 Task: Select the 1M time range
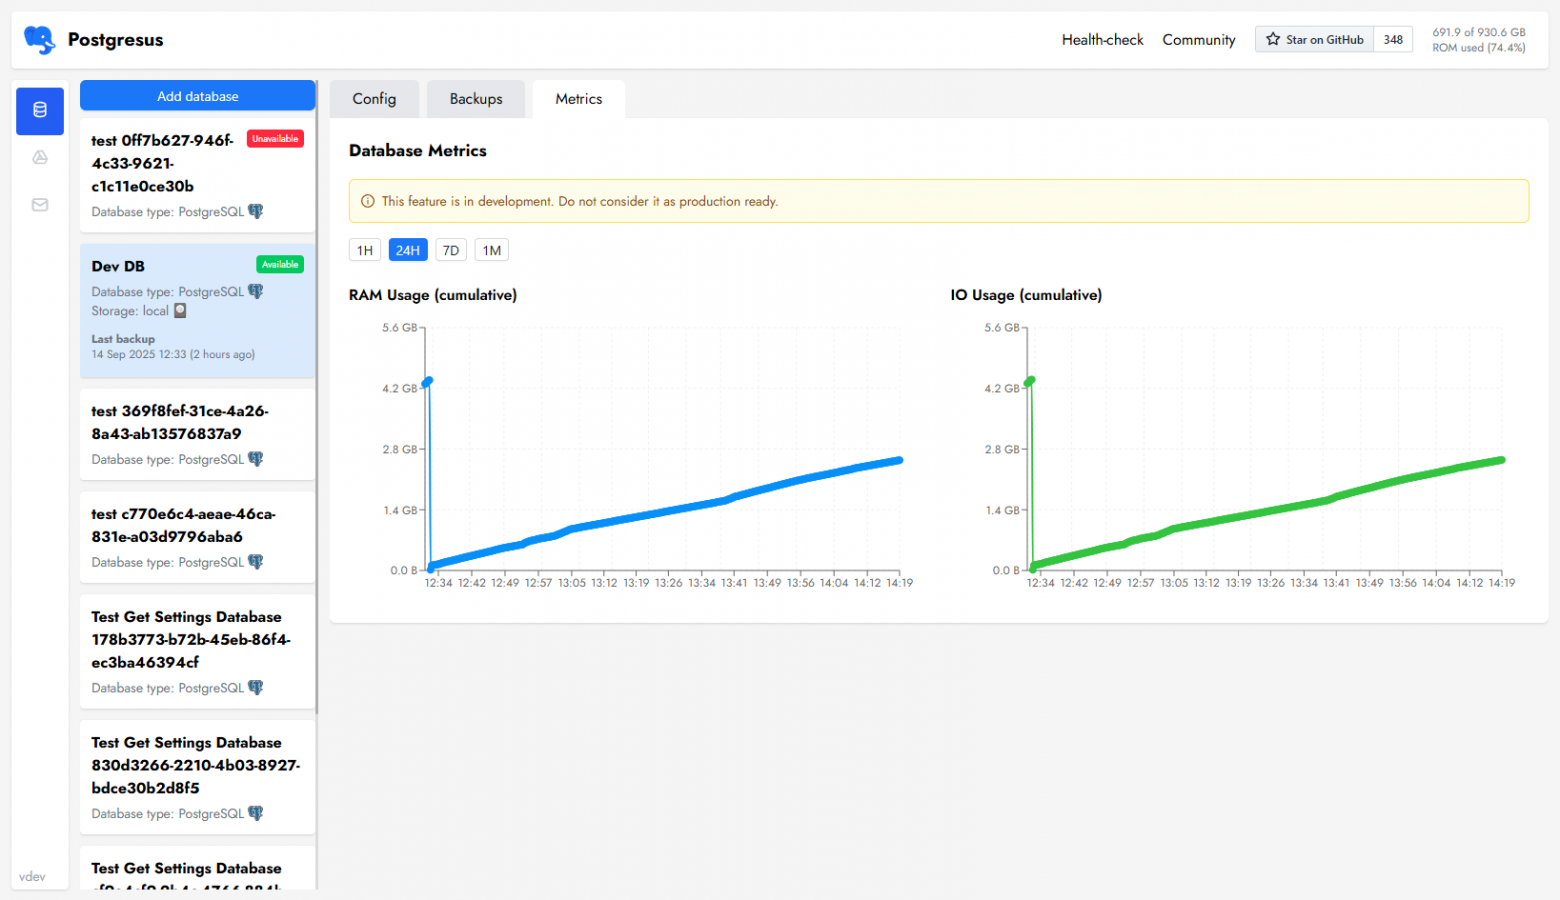492,250
